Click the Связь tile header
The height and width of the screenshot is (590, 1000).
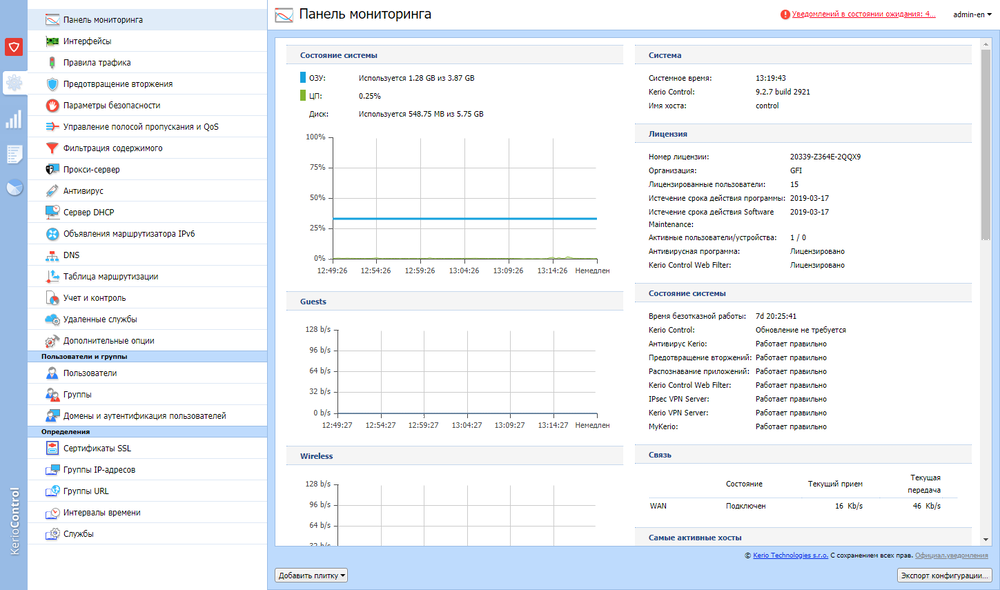click(x=803, y=455)
